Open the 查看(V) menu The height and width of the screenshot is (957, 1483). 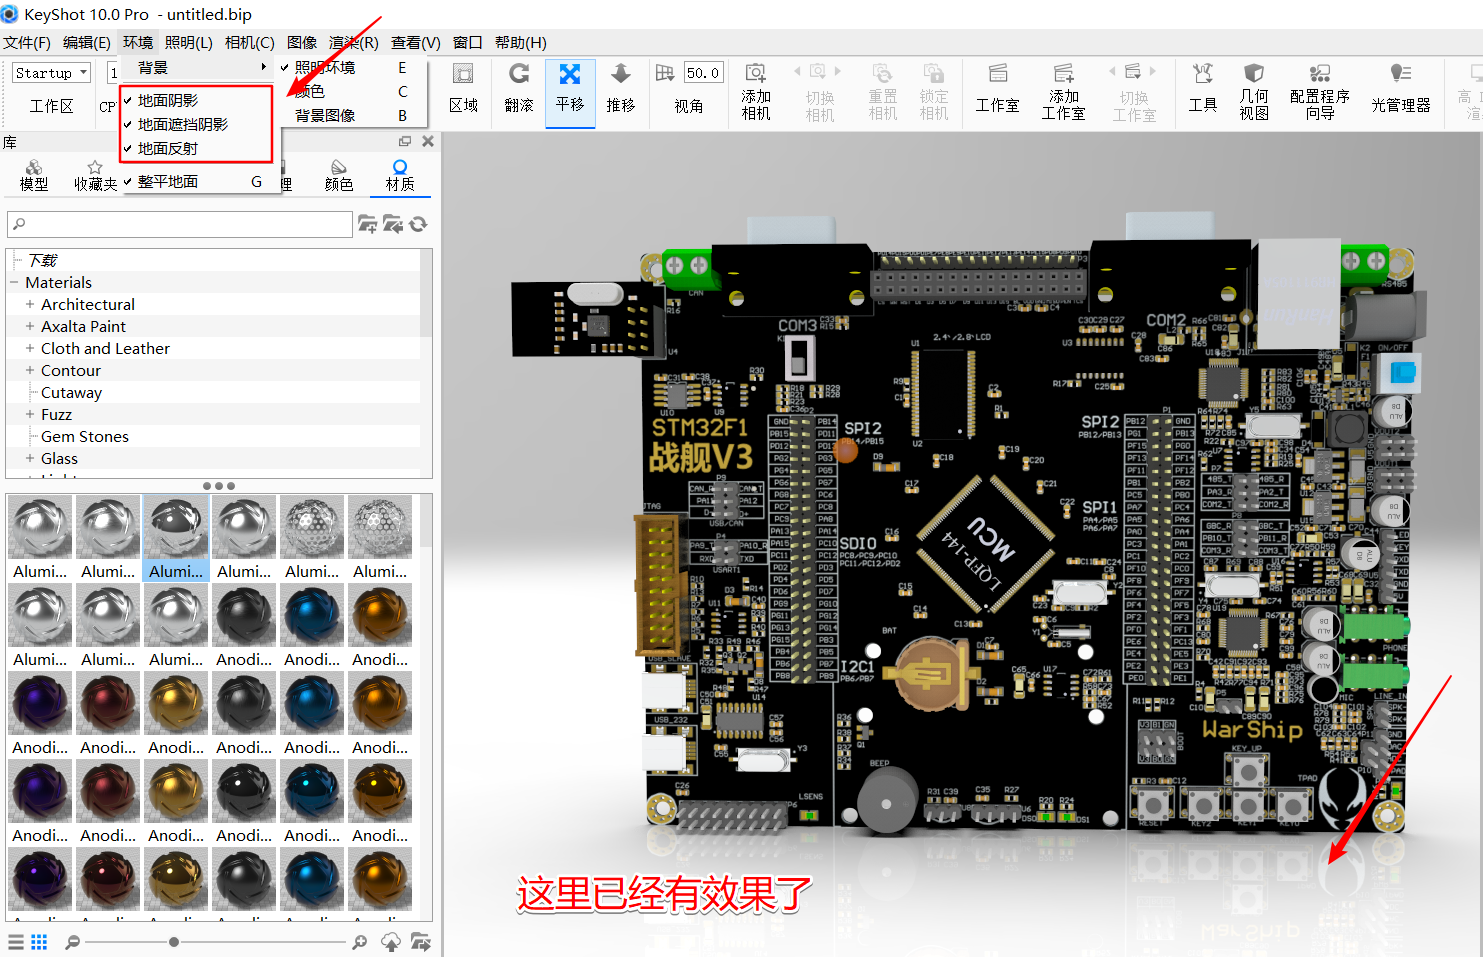[416, 43]
